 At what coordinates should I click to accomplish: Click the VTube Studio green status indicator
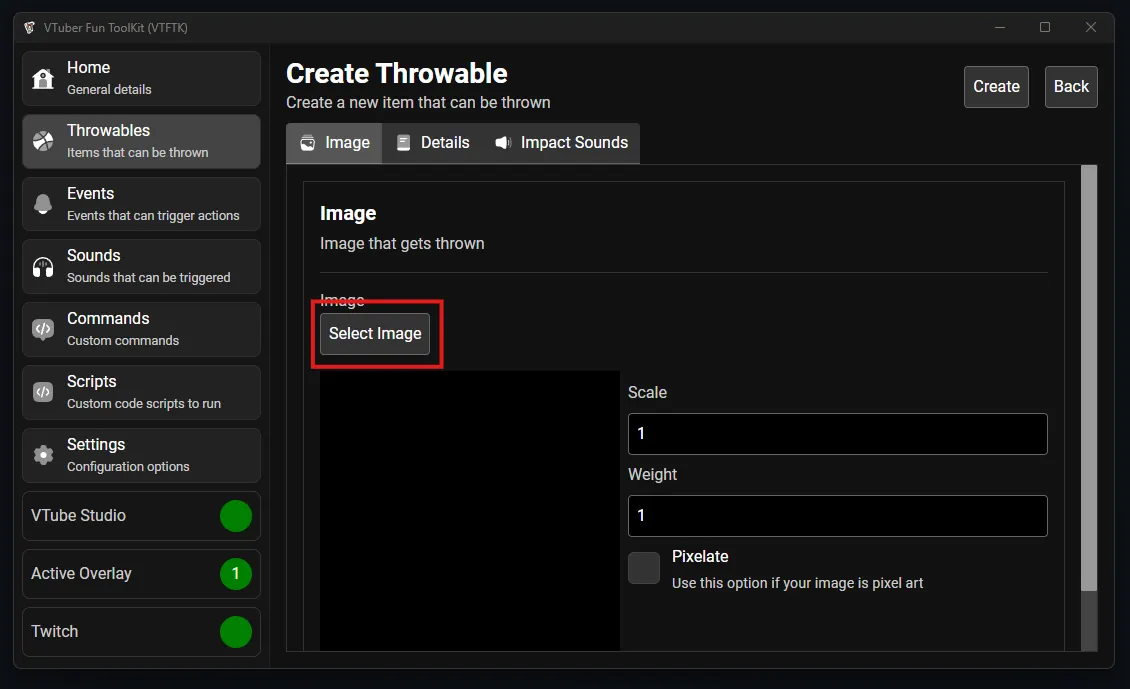click(x=236, y=516)
